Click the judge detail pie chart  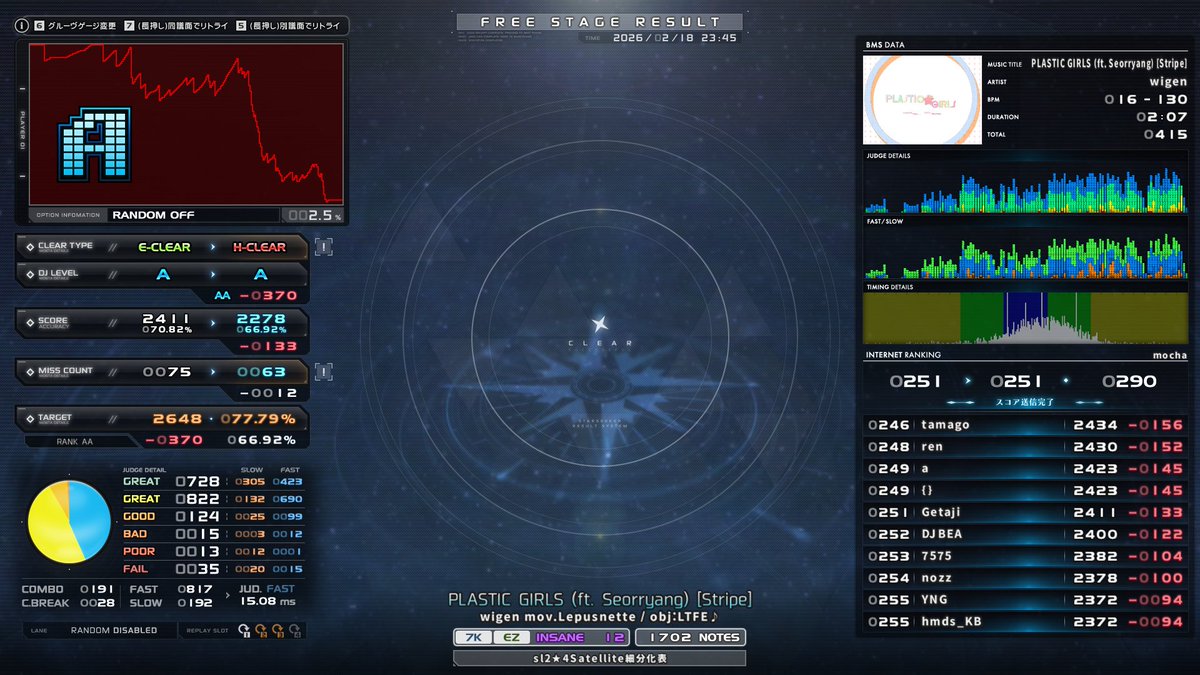[67, 519]
